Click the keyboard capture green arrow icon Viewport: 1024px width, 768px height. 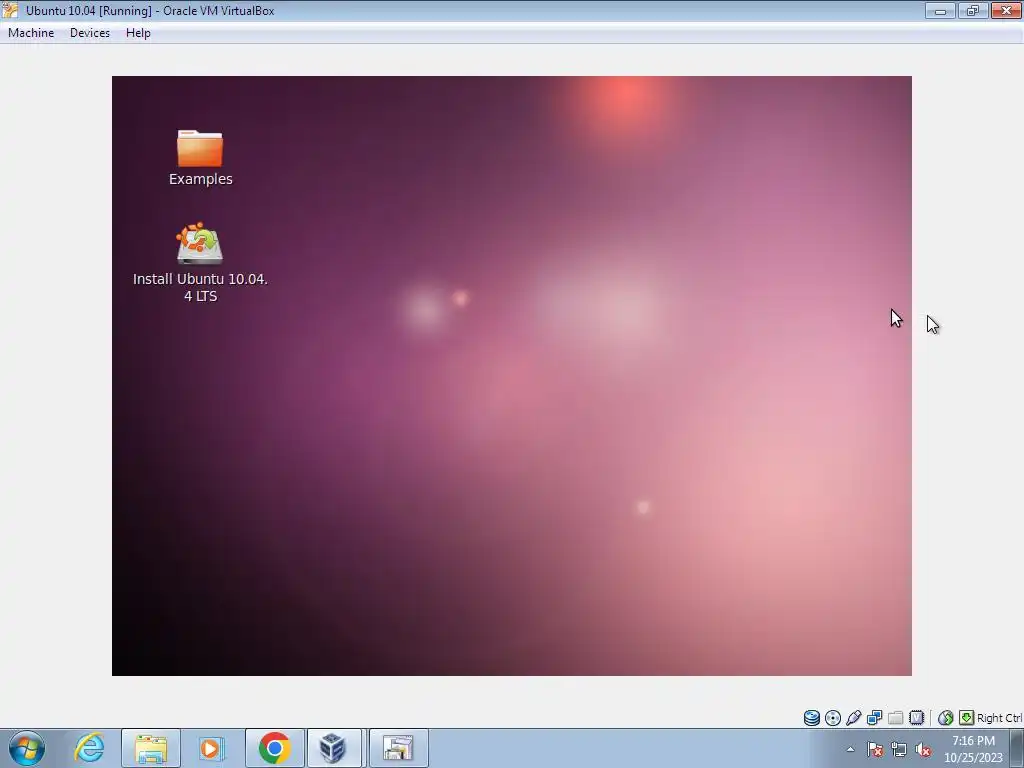(966, 718)
